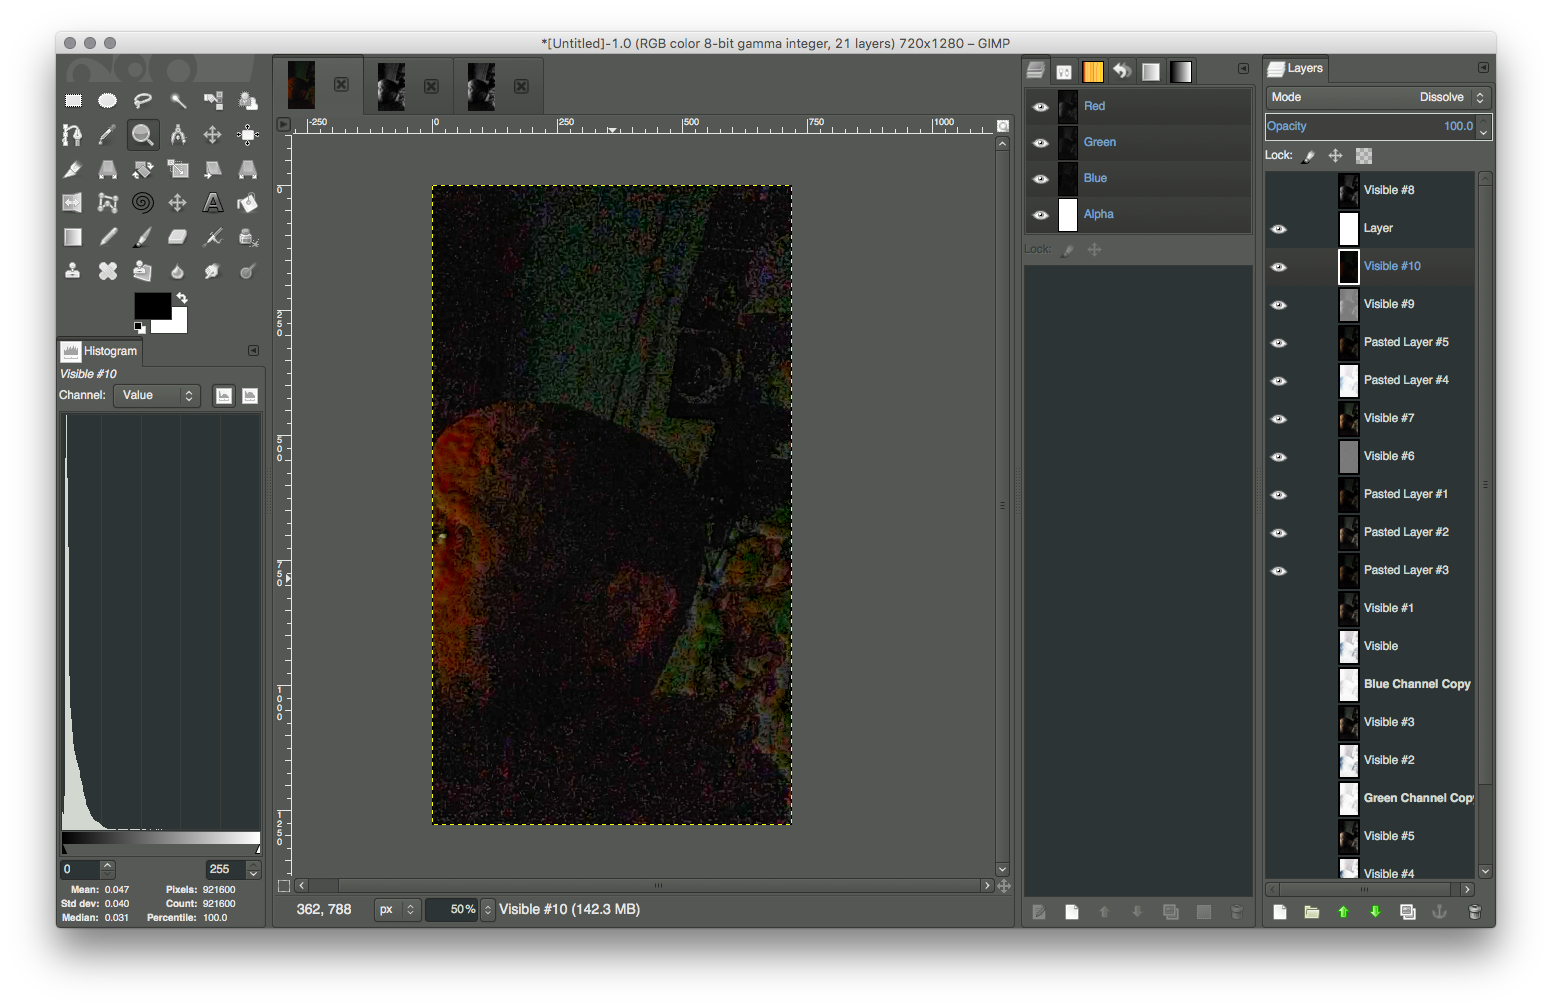The image size is (1552, 1008).
Task: Select the Zoom magnifier tool
Action: [x=143, y=134]
